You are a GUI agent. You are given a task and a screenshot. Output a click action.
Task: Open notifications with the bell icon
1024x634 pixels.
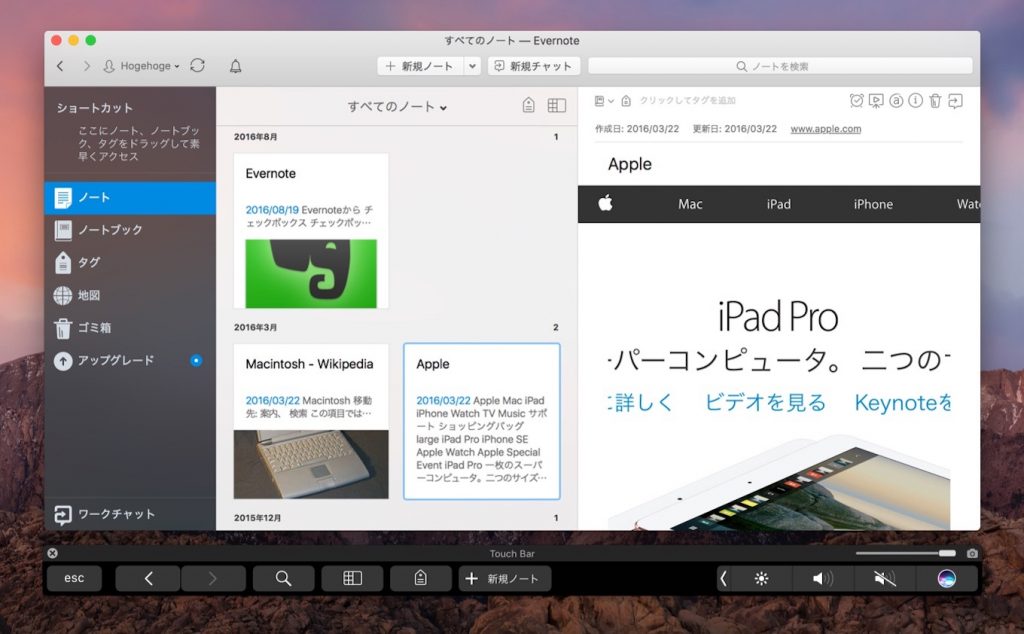pos(236,66)
